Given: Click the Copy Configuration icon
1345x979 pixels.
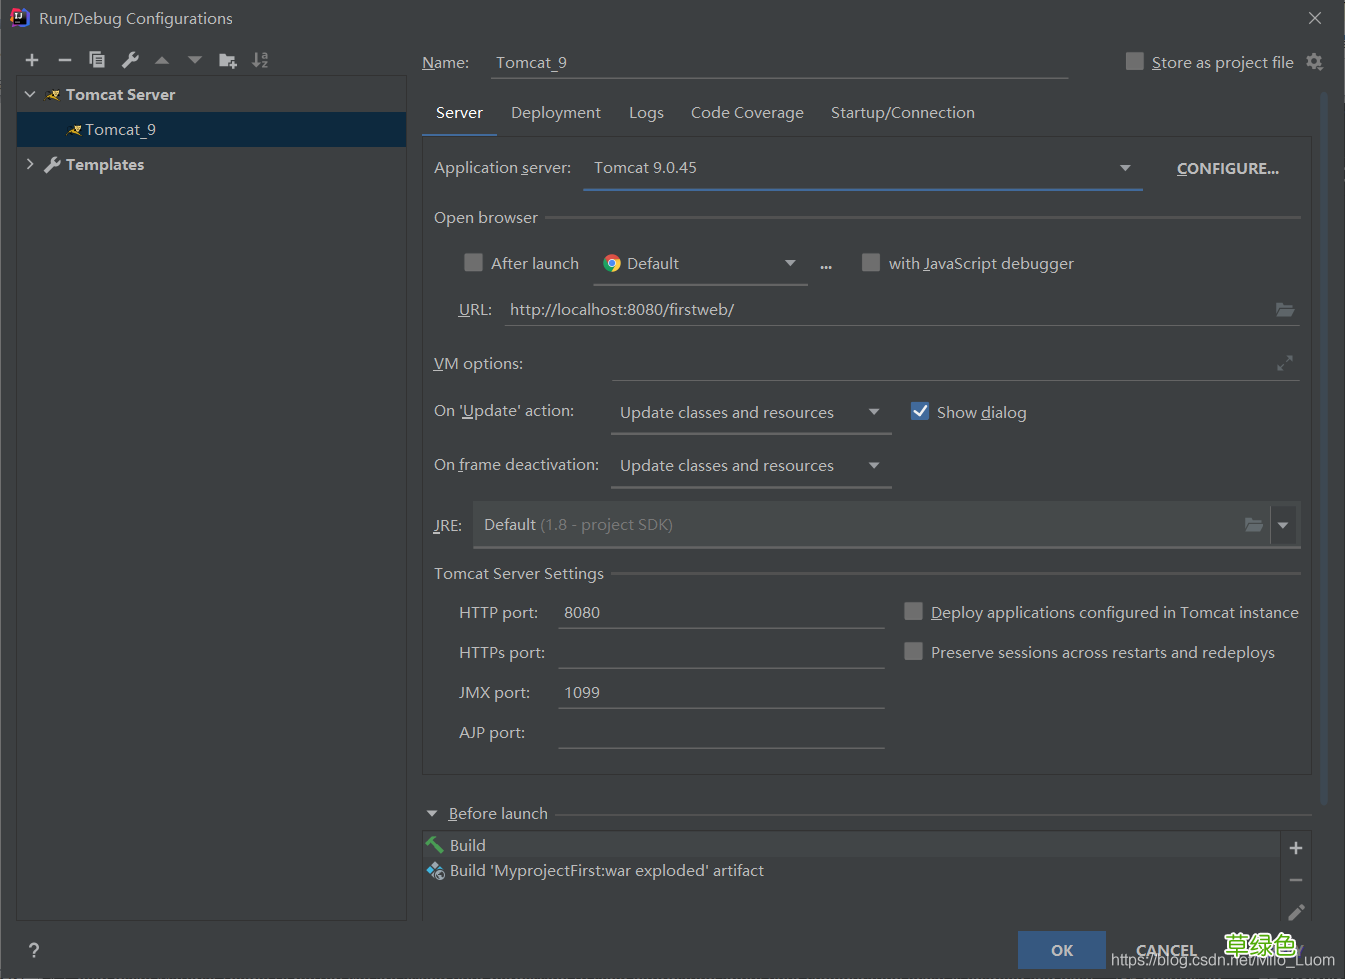Looking at the screenshot, I should click(x=97, y=60).
